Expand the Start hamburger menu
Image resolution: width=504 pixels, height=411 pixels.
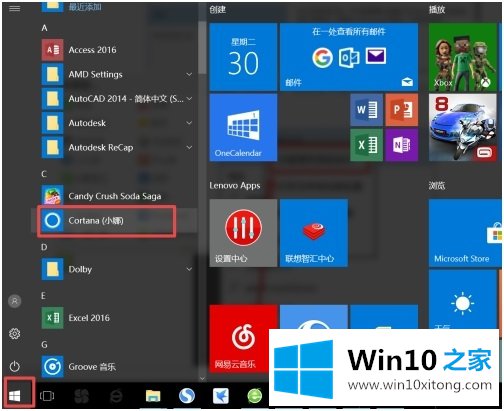click(15, 8)
